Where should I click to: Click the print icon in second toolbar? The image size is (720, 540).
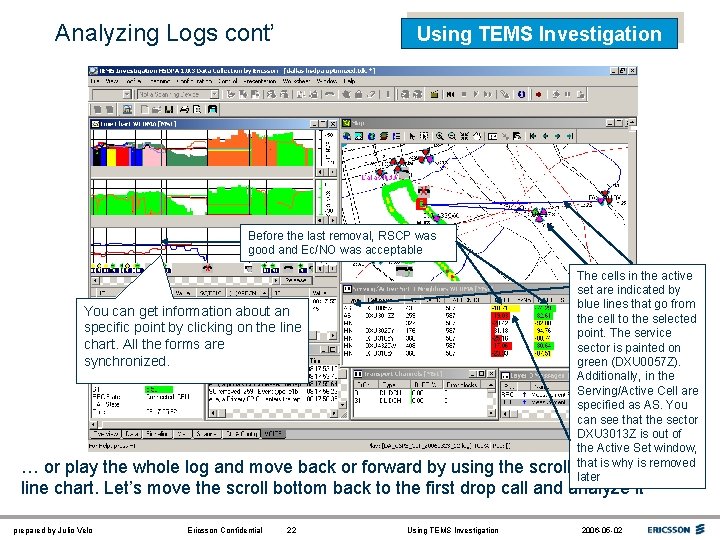click(184, 109)
